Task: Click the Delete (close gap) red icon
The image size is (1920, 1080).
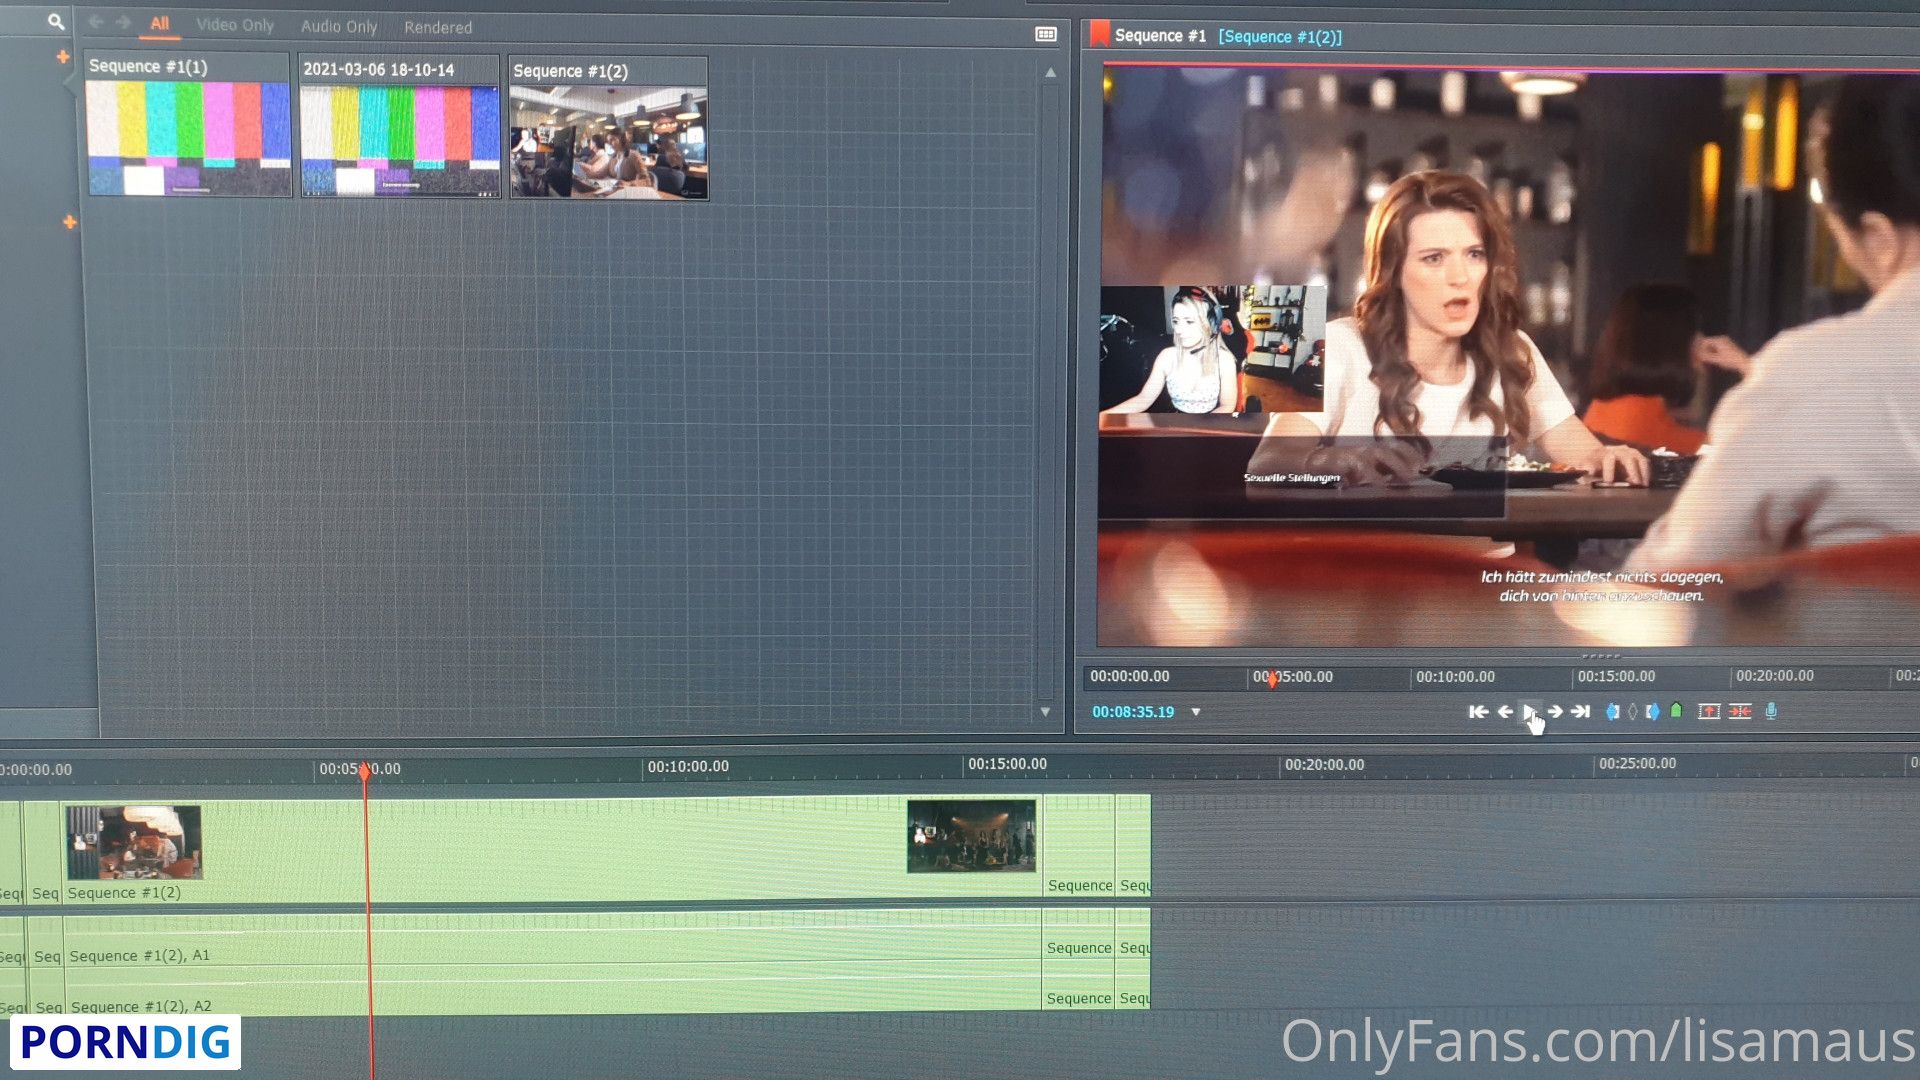Action: coord(1740,712)
